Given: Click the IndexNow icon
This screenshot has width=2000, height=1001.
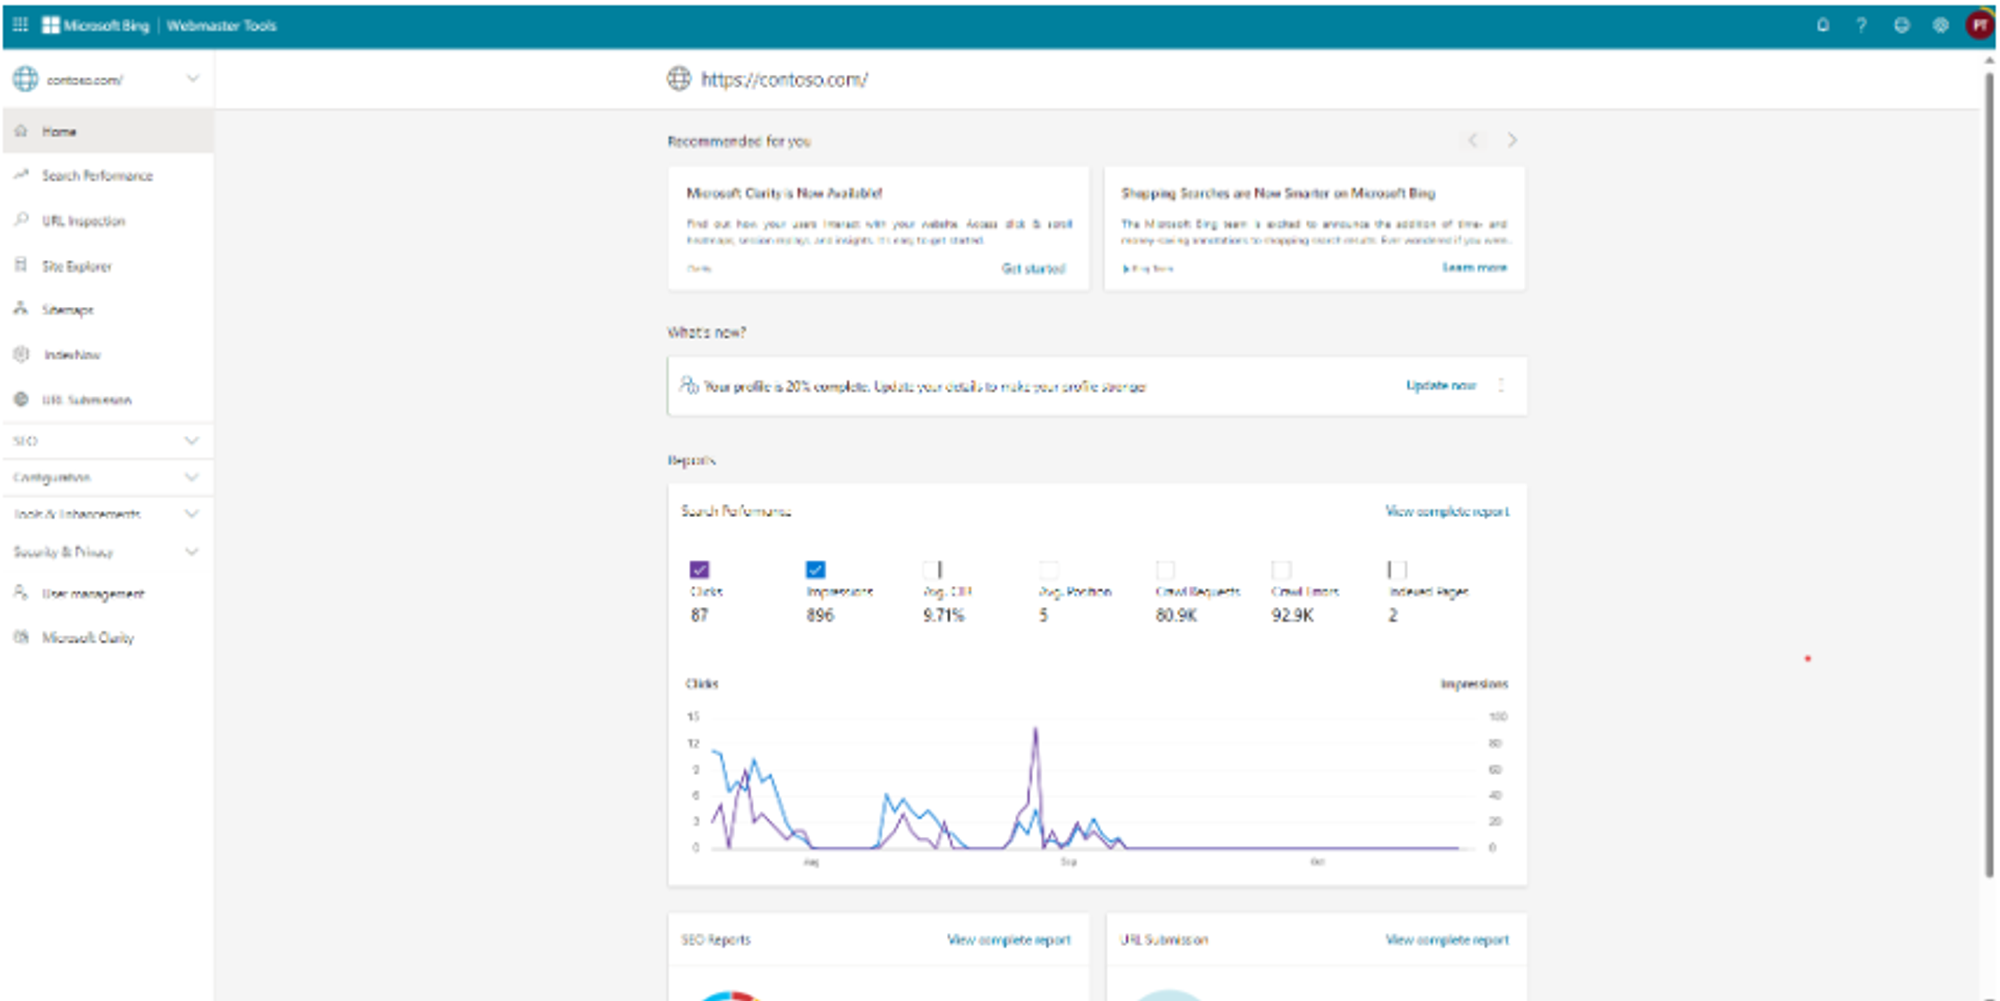Looking at the screenshot, I should 21,354.
